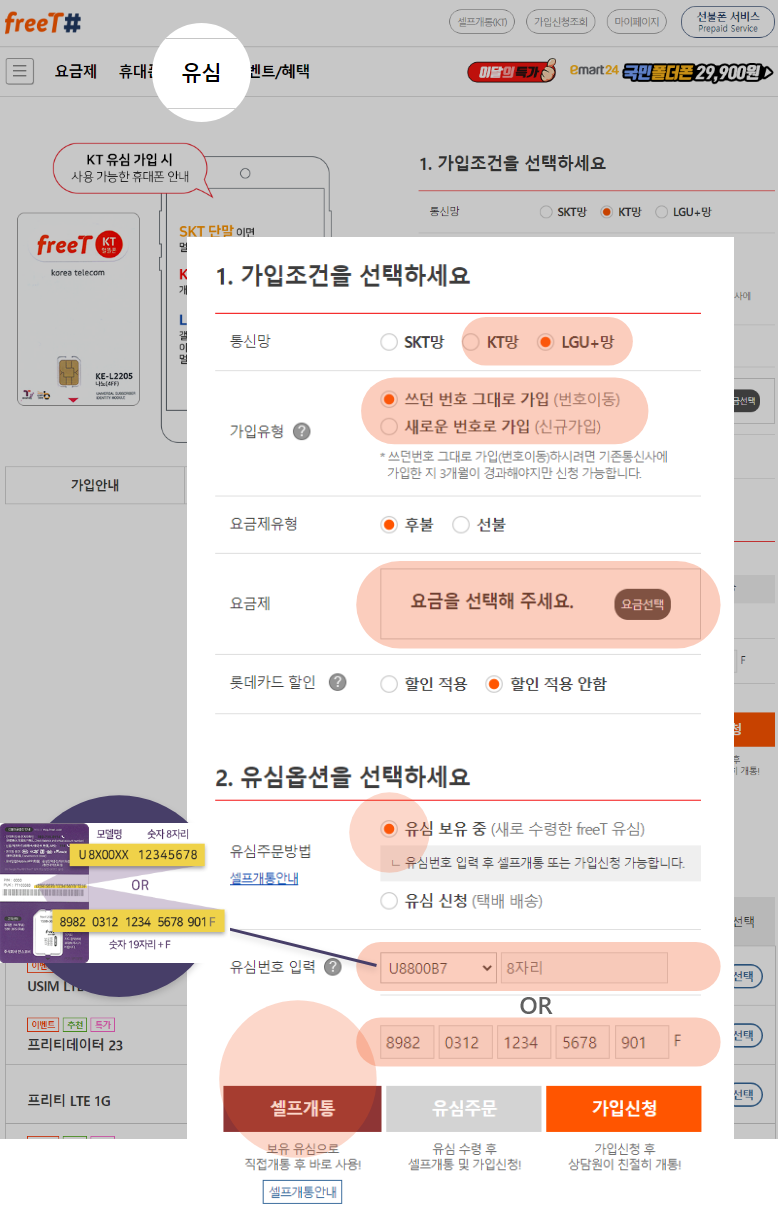Open the 요금제 menu

76,71
